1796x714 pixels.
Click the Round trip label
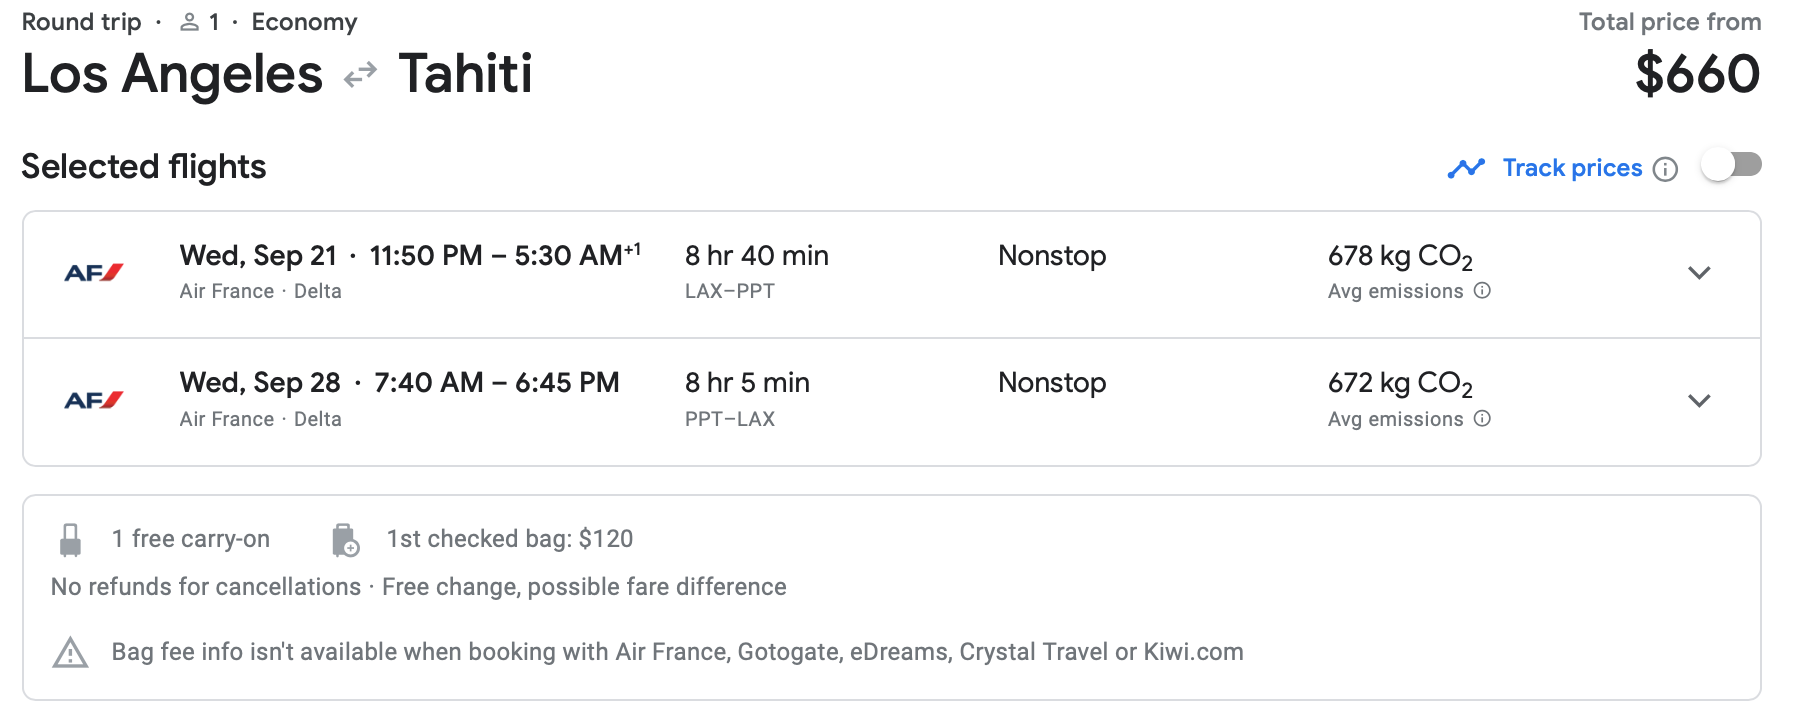(x=82, y=22)
